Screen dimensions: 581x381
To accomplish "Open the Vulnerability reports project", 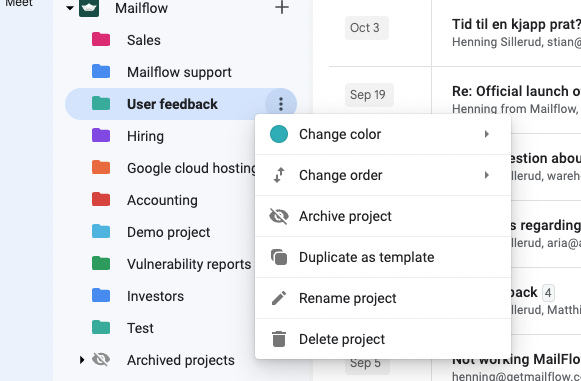I will [189, 264].
